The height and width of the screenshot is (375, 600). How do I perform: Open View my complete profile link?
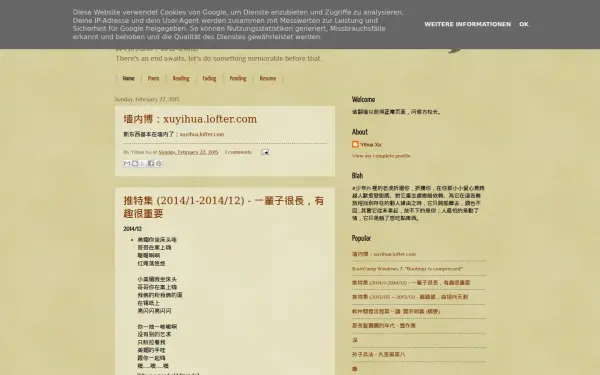point(381,156)
